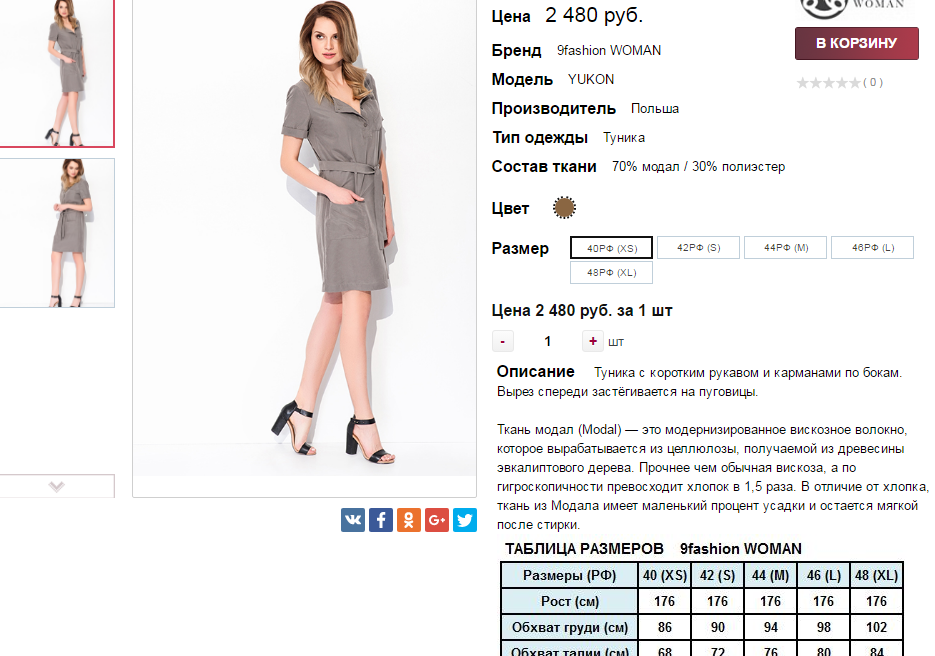
Task: Share product on VK
Action: (x=352, y=520)
